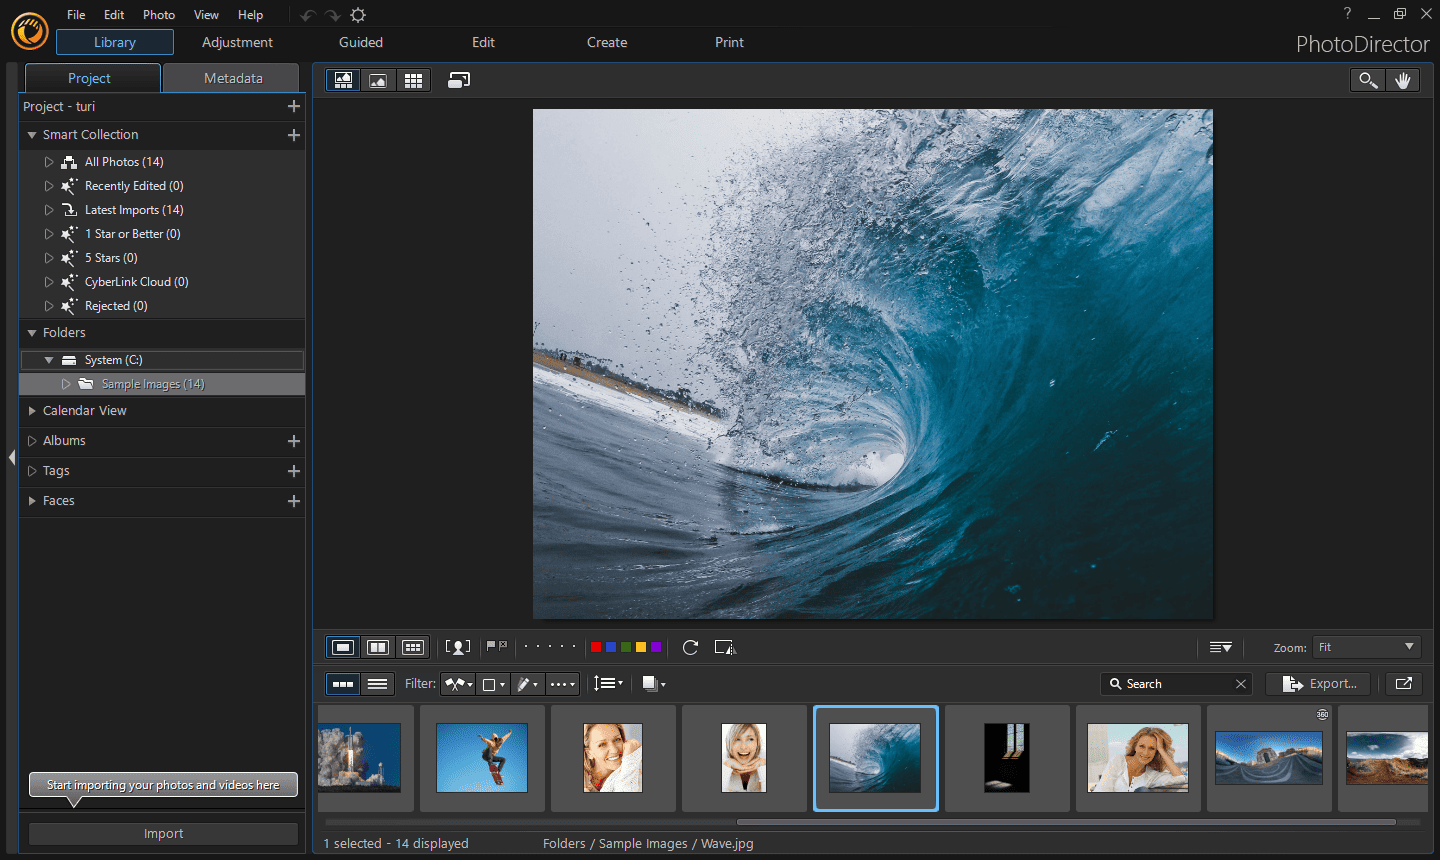Click into the Search field
The width and height of the screenshot is (1440, 860).
[1177, 684]
